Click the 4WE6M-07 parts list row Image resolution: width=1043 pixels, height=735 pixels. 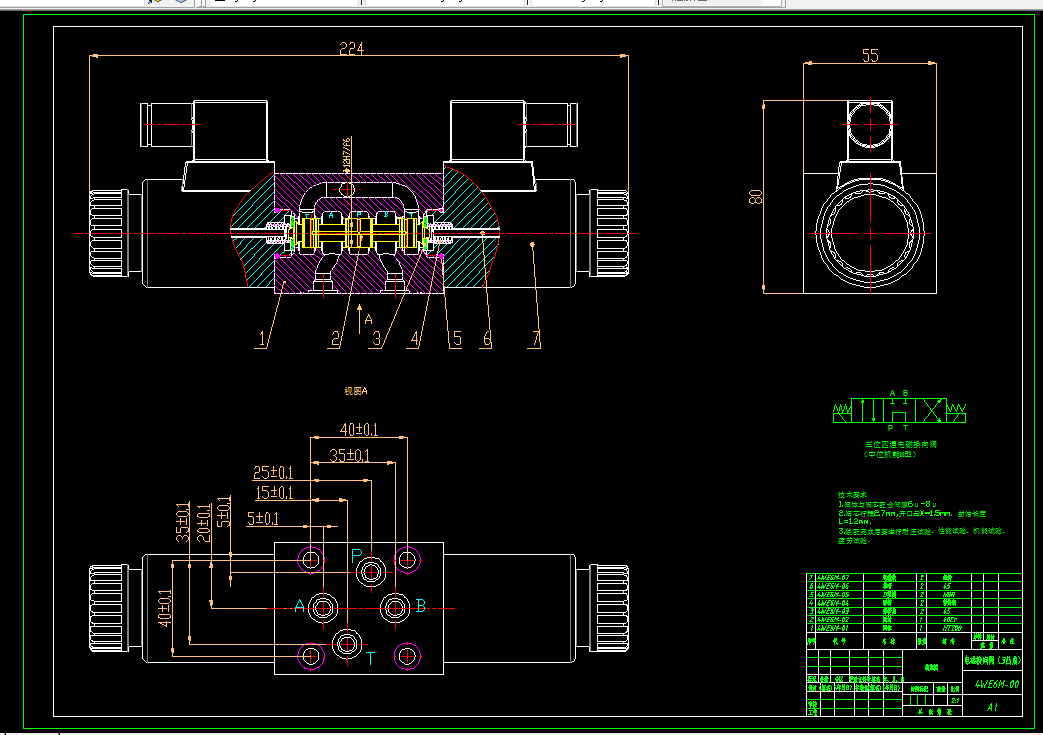coord(914,577)
